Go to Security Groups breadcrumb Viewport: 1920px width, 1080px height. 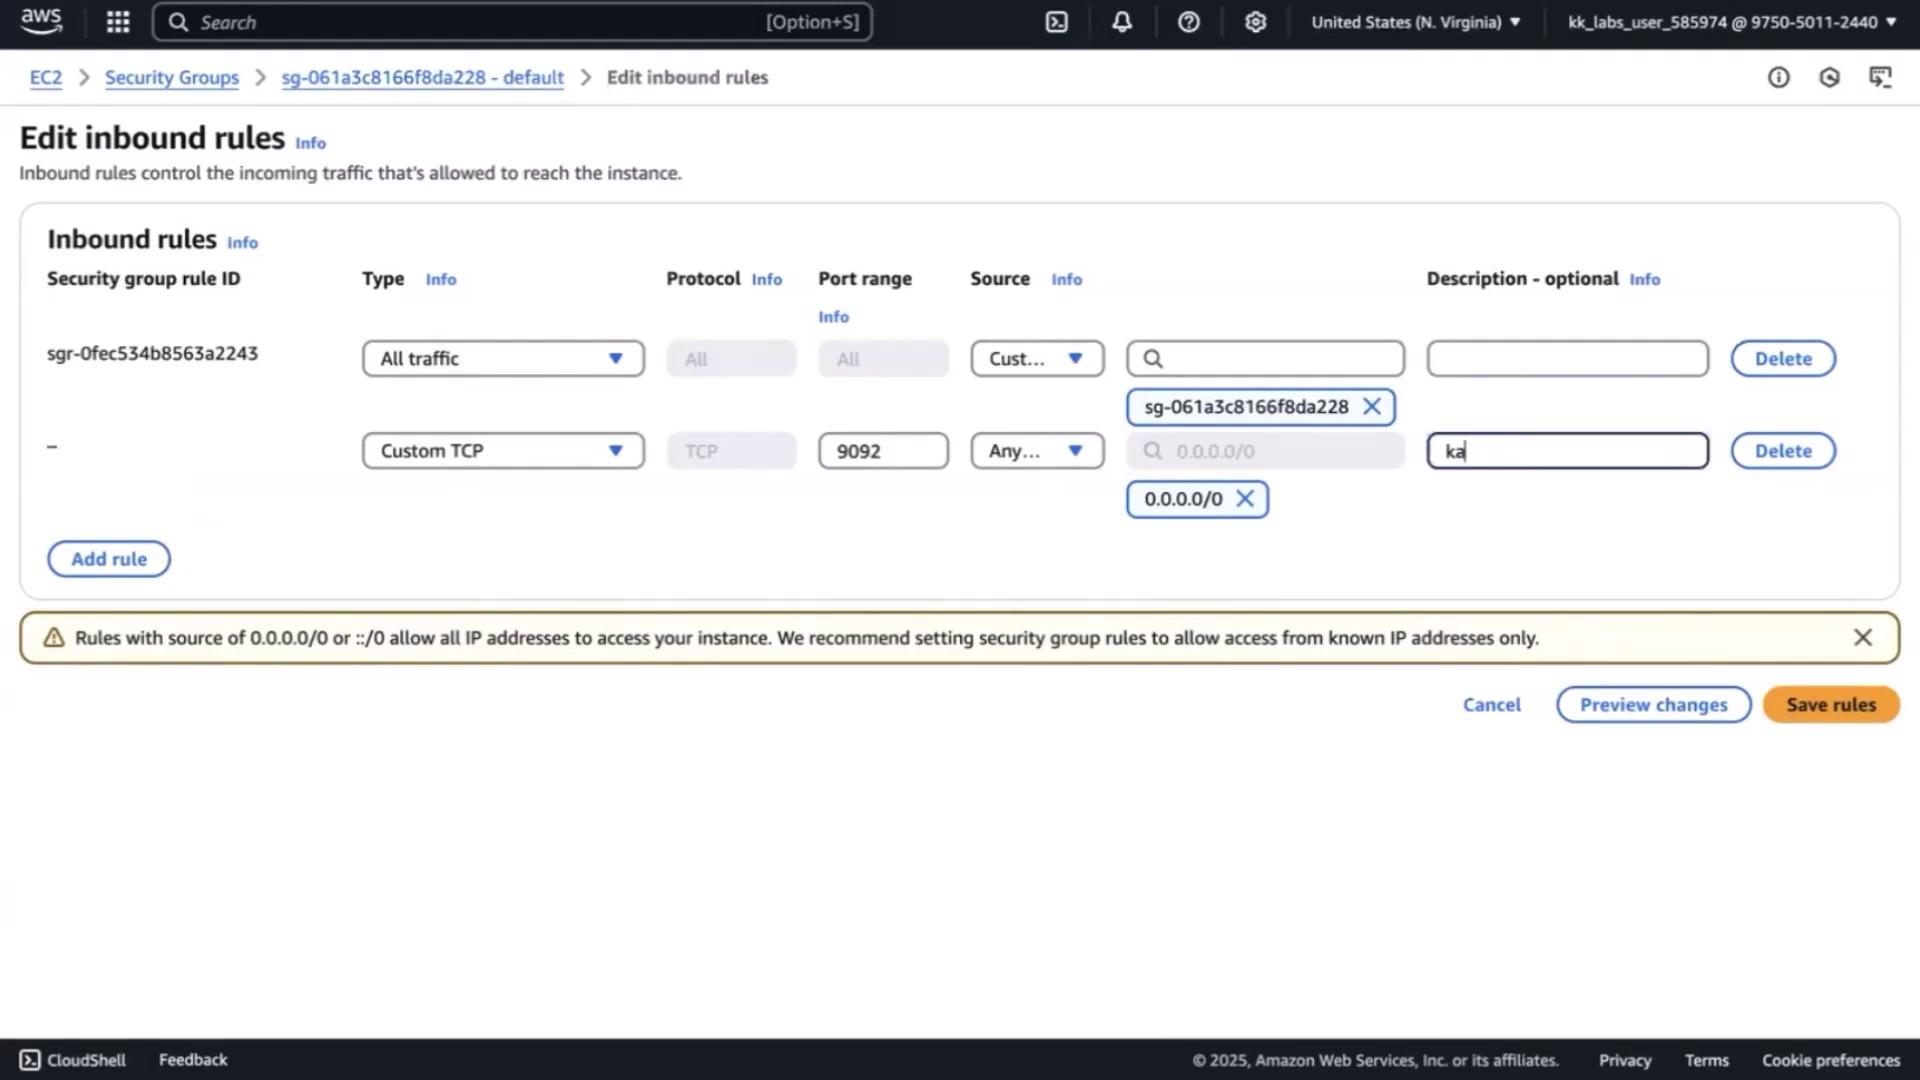(x=172, y=78)
